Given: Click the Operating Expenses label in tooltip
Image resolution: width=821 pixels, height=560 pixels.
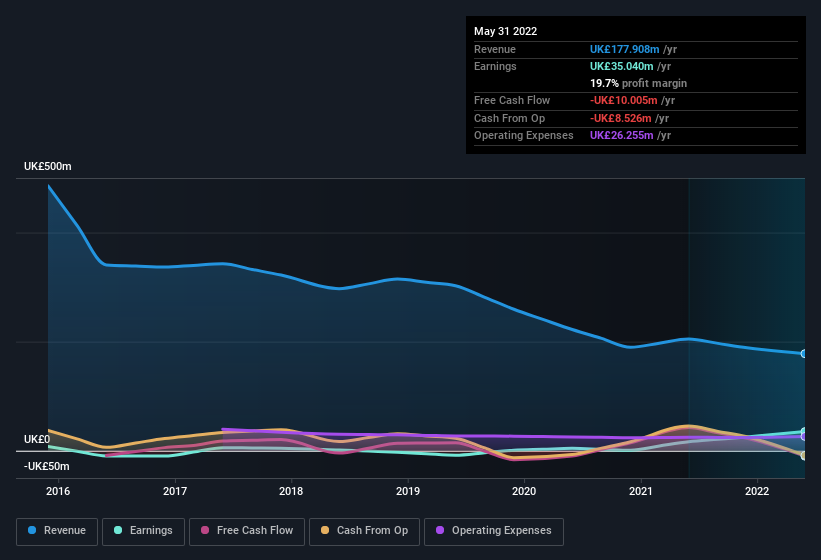Looking at the screenshot, I should [524, 135].
